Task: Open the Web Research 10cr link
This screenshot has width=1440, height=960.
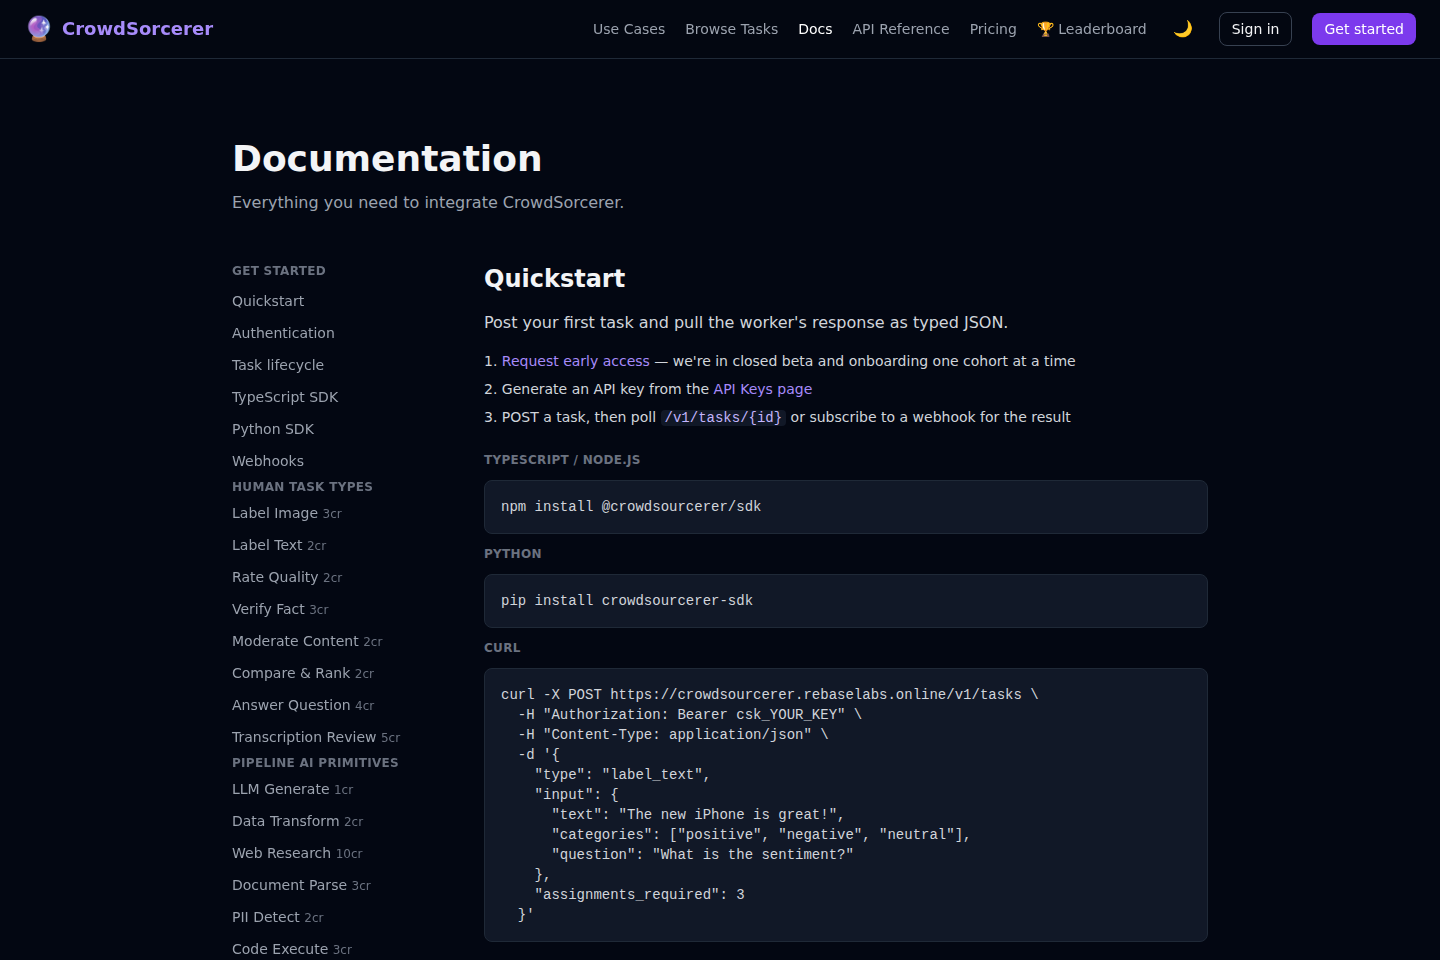Action: (x=297, y=853)
